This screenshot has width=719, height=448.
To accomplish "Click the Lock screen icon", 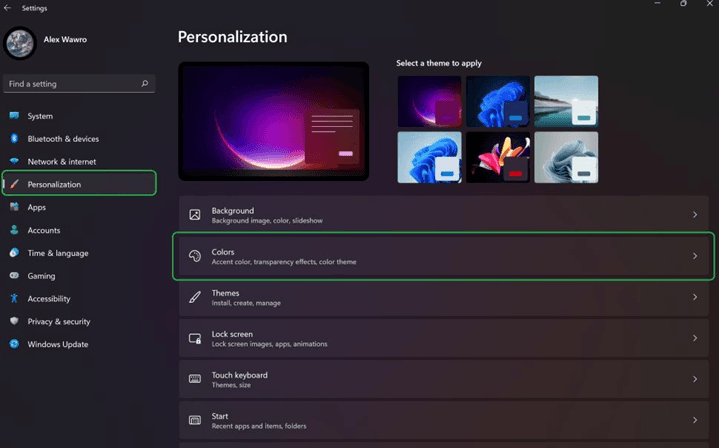I will (x=195, y=338).
